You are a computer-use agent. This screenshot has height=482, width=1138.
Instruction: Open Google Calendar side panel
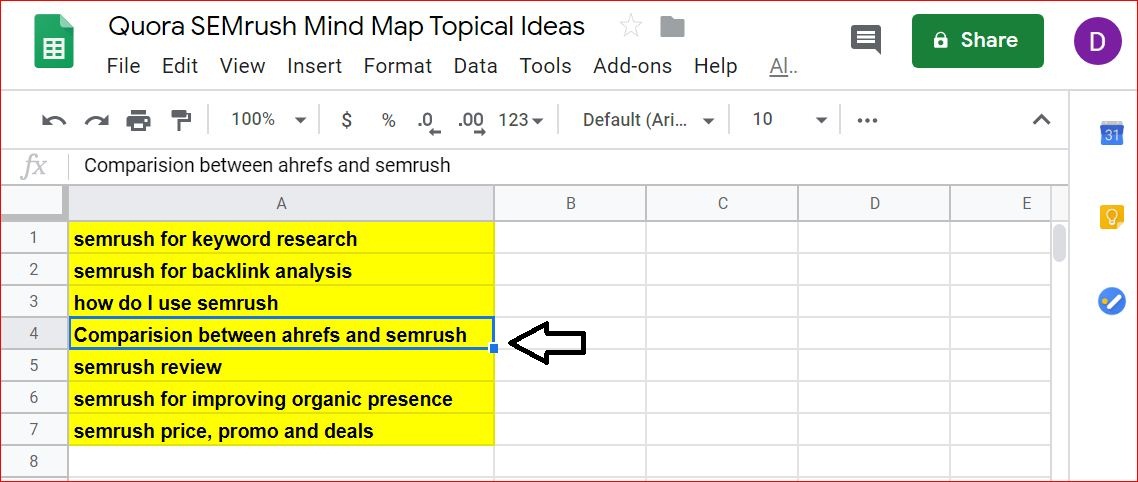coord(1111,133)
